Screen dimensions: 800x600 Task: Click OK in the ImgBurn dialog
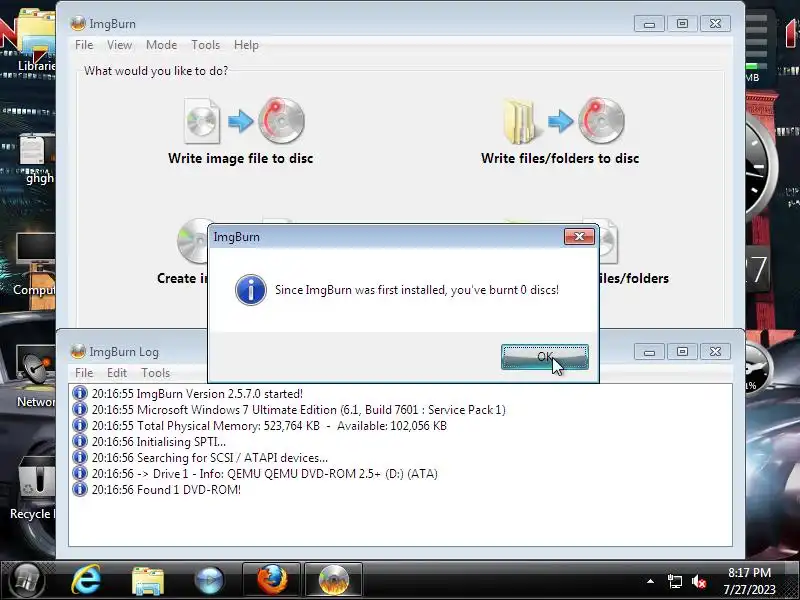pos(544,357)
